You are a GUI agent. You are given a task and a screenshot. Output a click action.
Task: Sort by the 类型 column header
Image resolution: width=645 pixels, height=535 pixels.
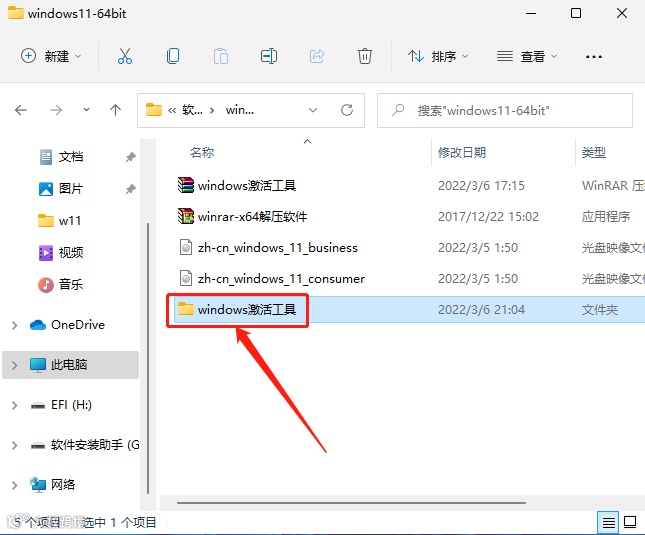594,153
